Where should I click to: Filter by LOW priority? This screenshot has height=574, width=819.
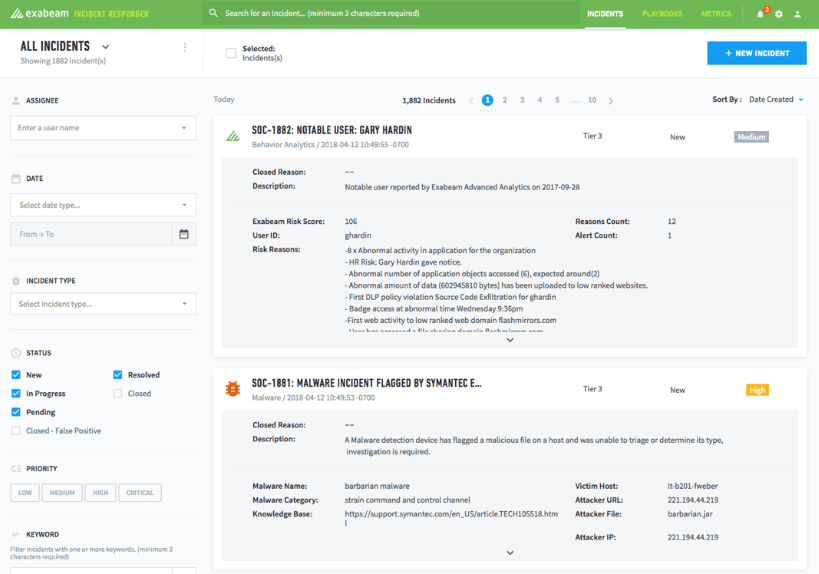(25, 493)
